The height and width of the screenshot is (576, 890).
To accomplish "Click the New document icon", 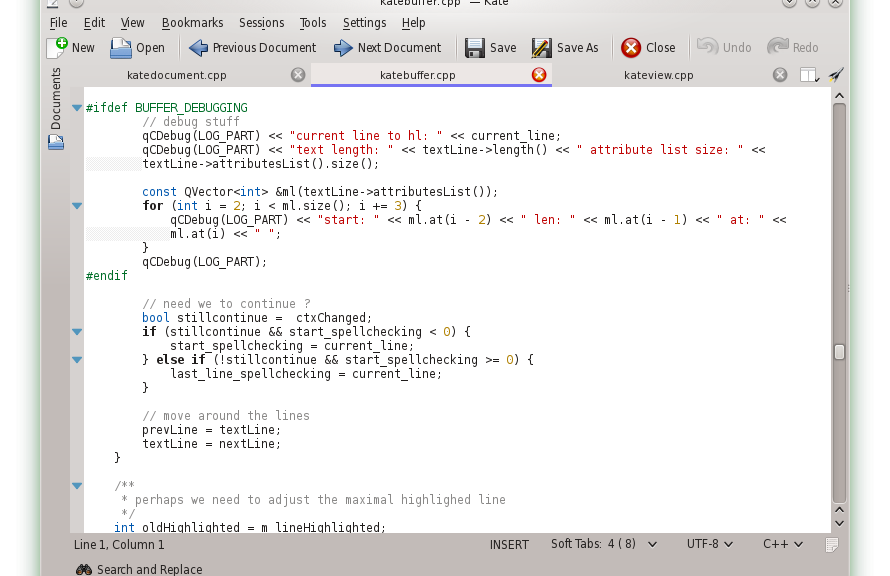I will pyautogui.click(x=57, y=47).
